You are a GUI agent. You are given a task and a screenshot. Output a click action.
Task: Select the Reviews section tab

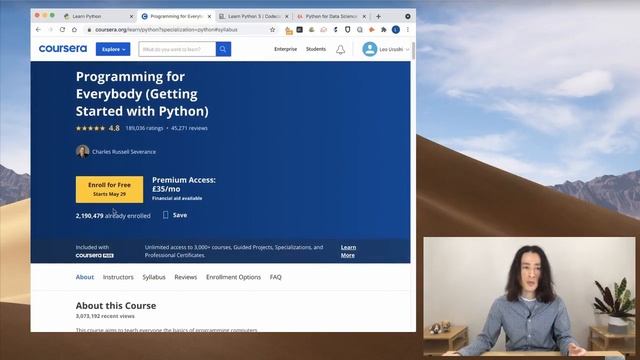click(x=186, y=277)
